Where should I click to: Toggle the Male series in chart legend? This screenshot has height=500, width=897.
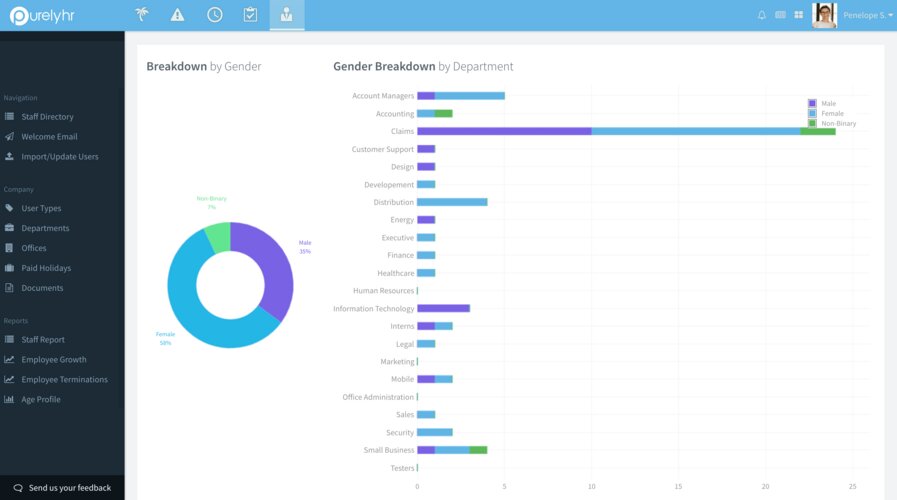click(x=827, y=103)
